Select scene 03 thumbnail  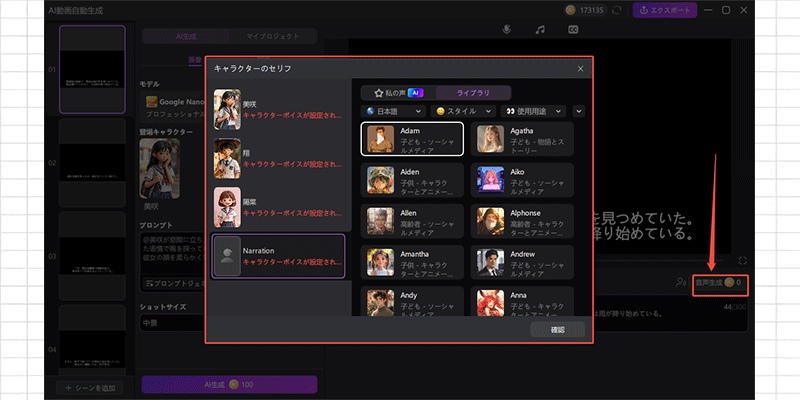coord(92,256)
